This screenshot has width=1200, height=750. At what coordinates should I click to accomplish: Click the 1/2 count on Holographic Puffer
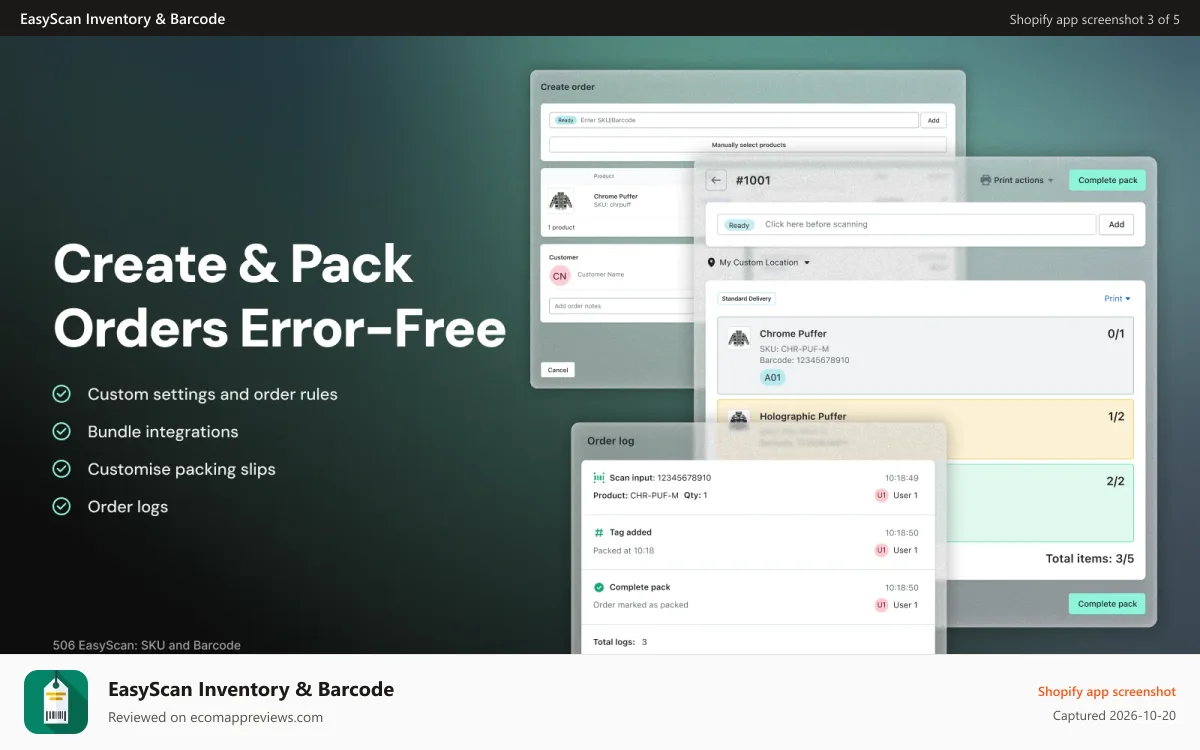(x=1116, y=416)
